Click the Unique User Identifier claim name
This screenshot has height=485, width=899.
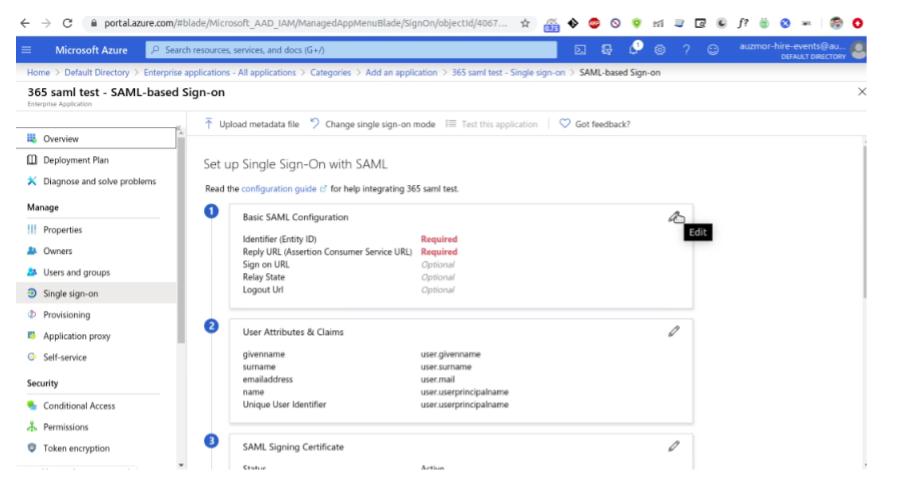(x=284, y=405)
